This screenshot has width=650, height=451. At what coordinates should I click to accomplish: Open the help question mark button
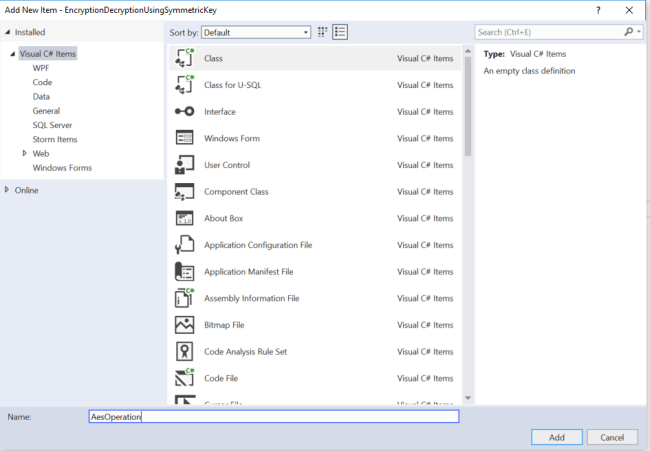(598, 10)
